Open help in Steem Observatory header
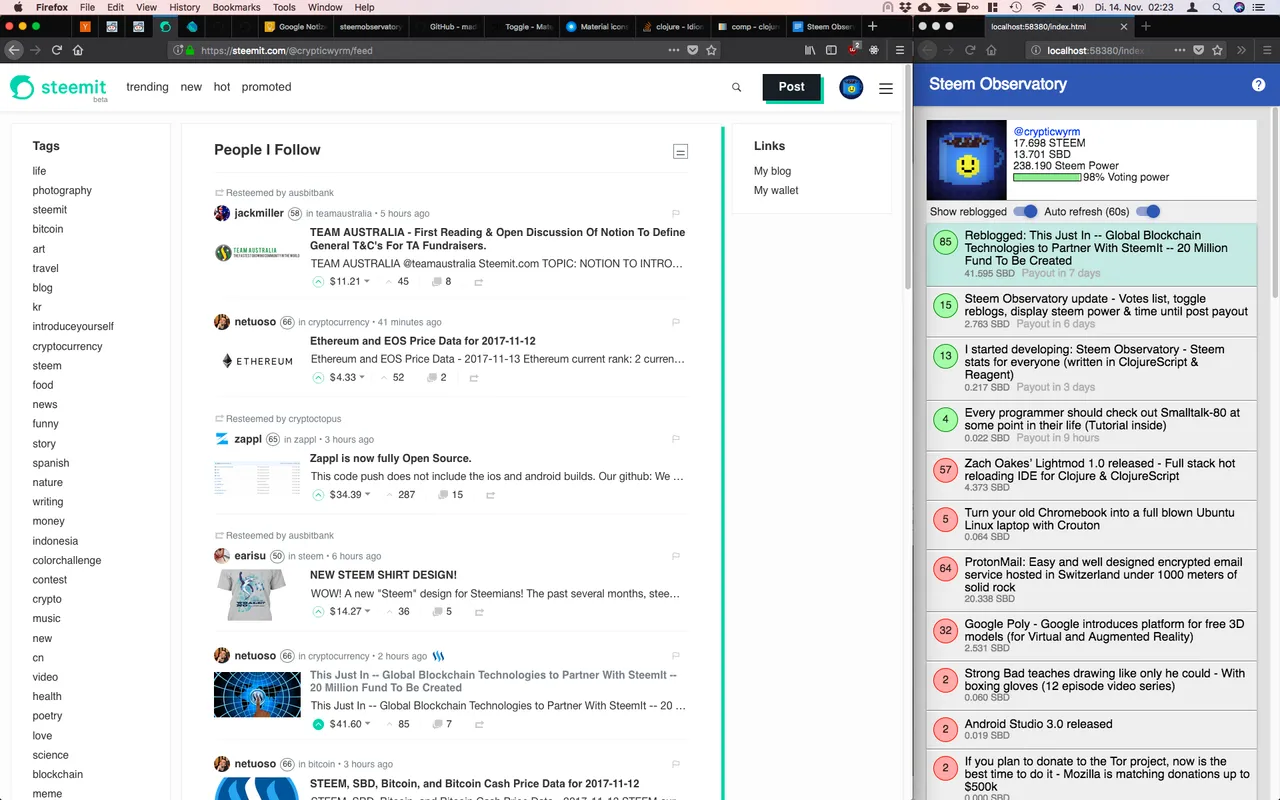 [1259, 85]
